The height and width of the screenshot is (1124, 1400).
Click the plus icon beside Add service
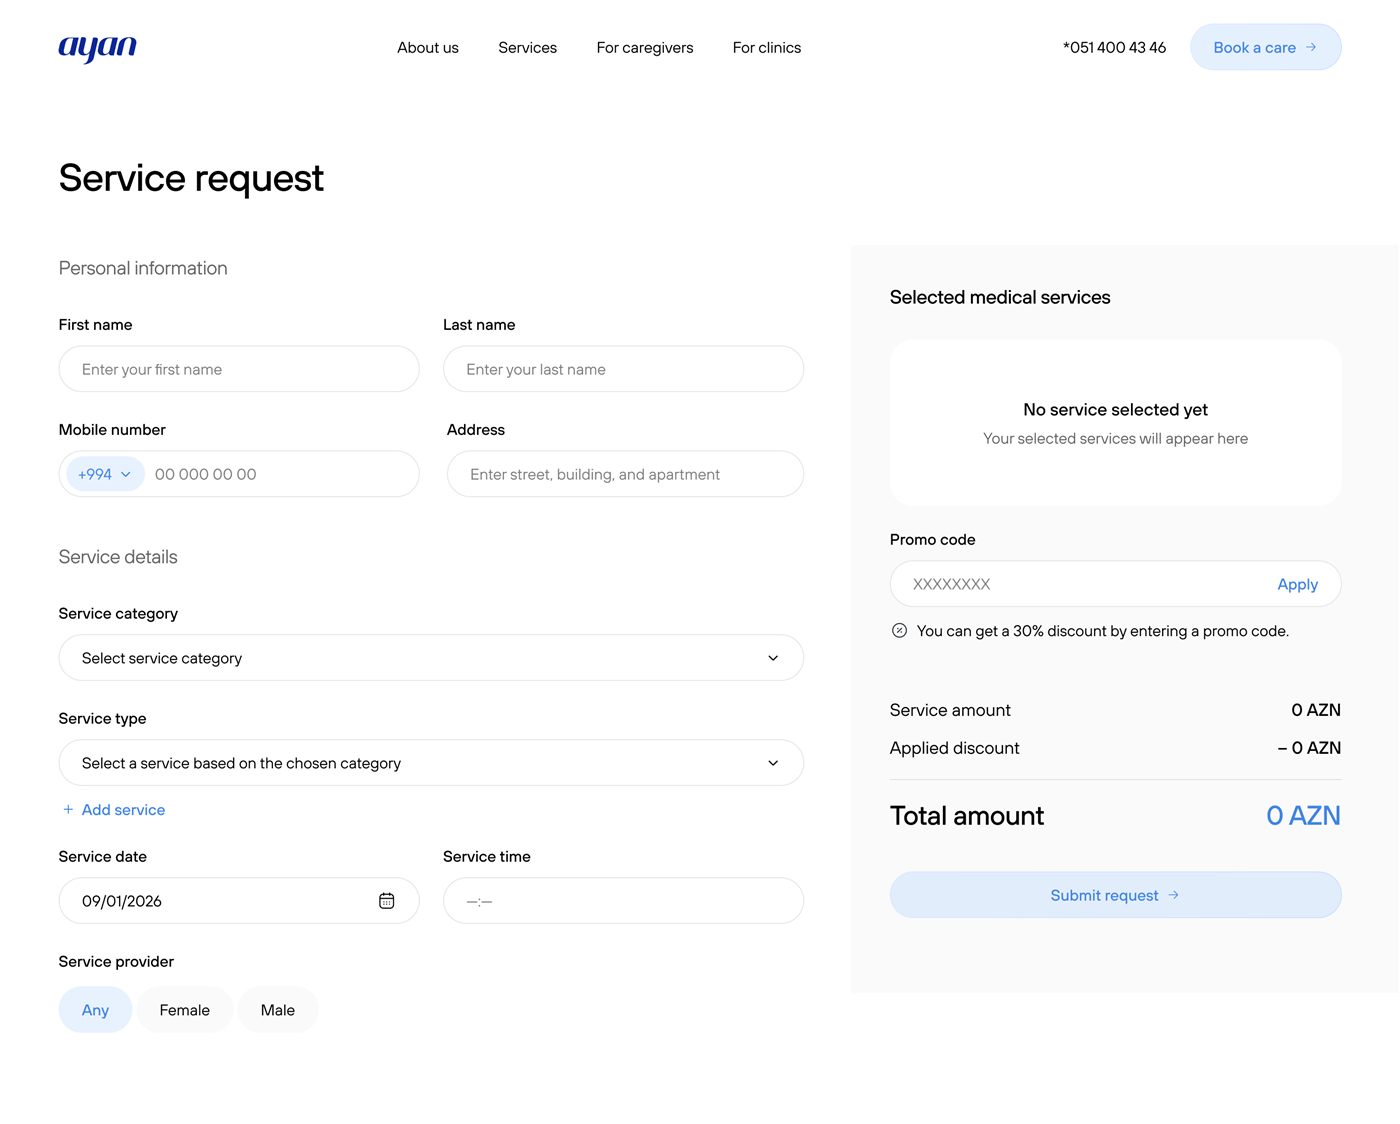coord(68,809)
